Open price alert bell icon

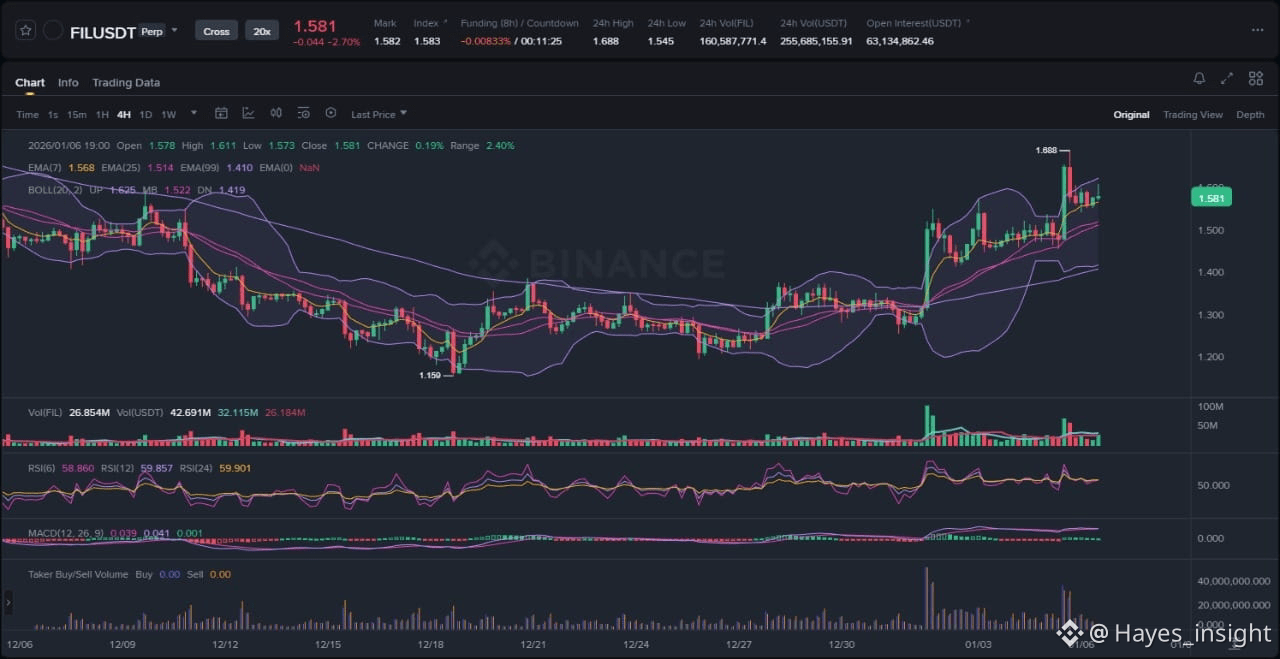(x=1199, y=79)
